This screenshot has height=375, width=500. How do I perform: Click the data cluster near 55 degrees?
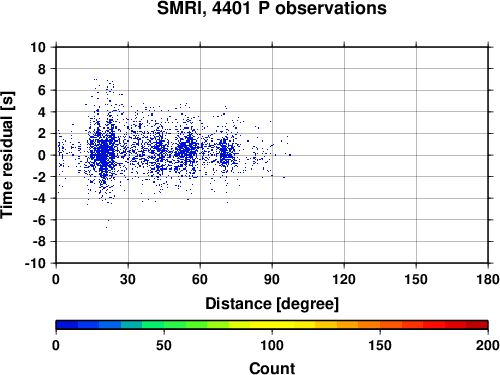coord(187,149)
